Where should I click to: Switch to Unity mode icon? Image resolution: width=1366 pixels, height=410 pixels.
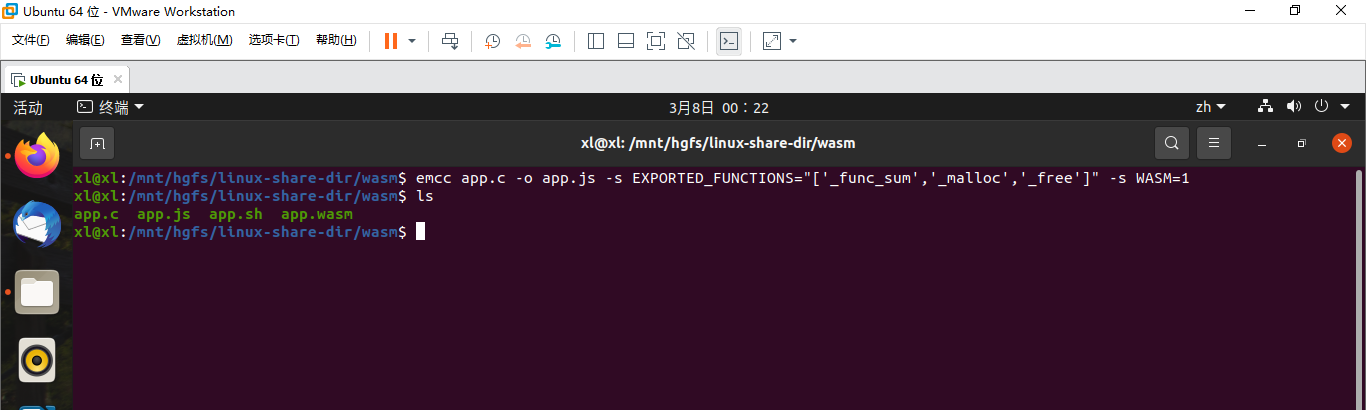[x=686, y=41]
